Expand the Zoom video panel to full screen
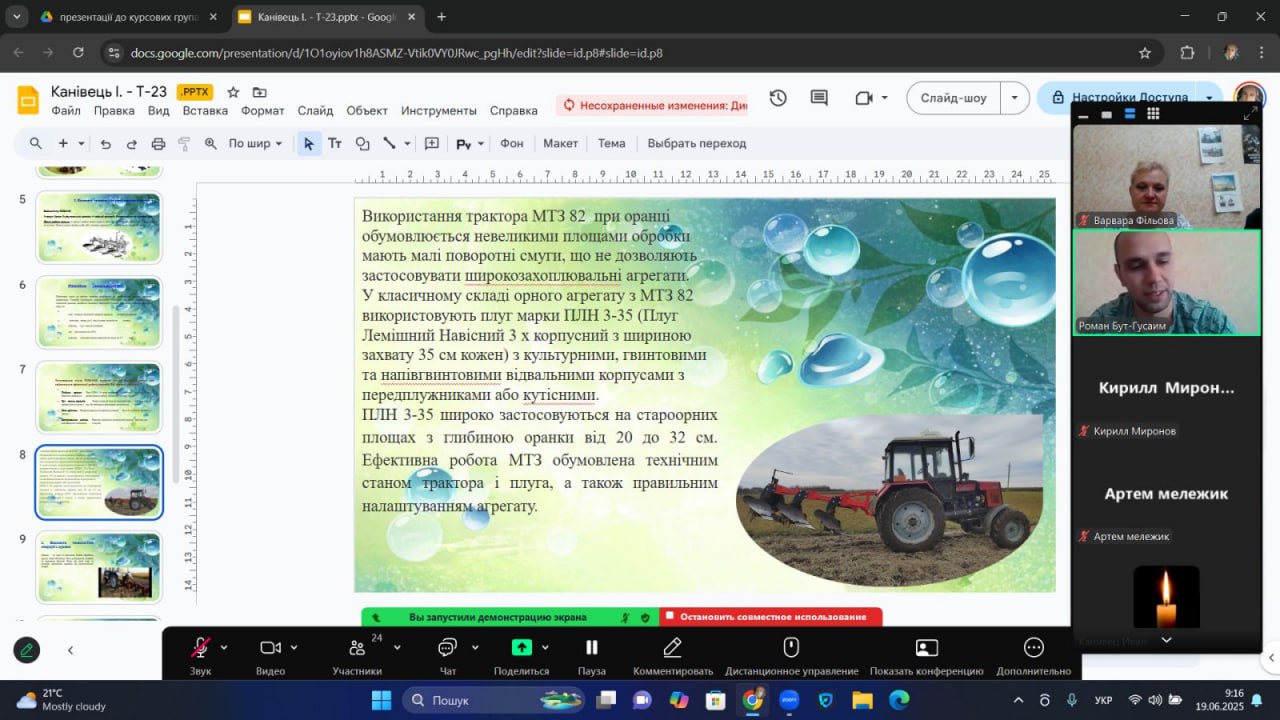 [x=1250, y=114]
